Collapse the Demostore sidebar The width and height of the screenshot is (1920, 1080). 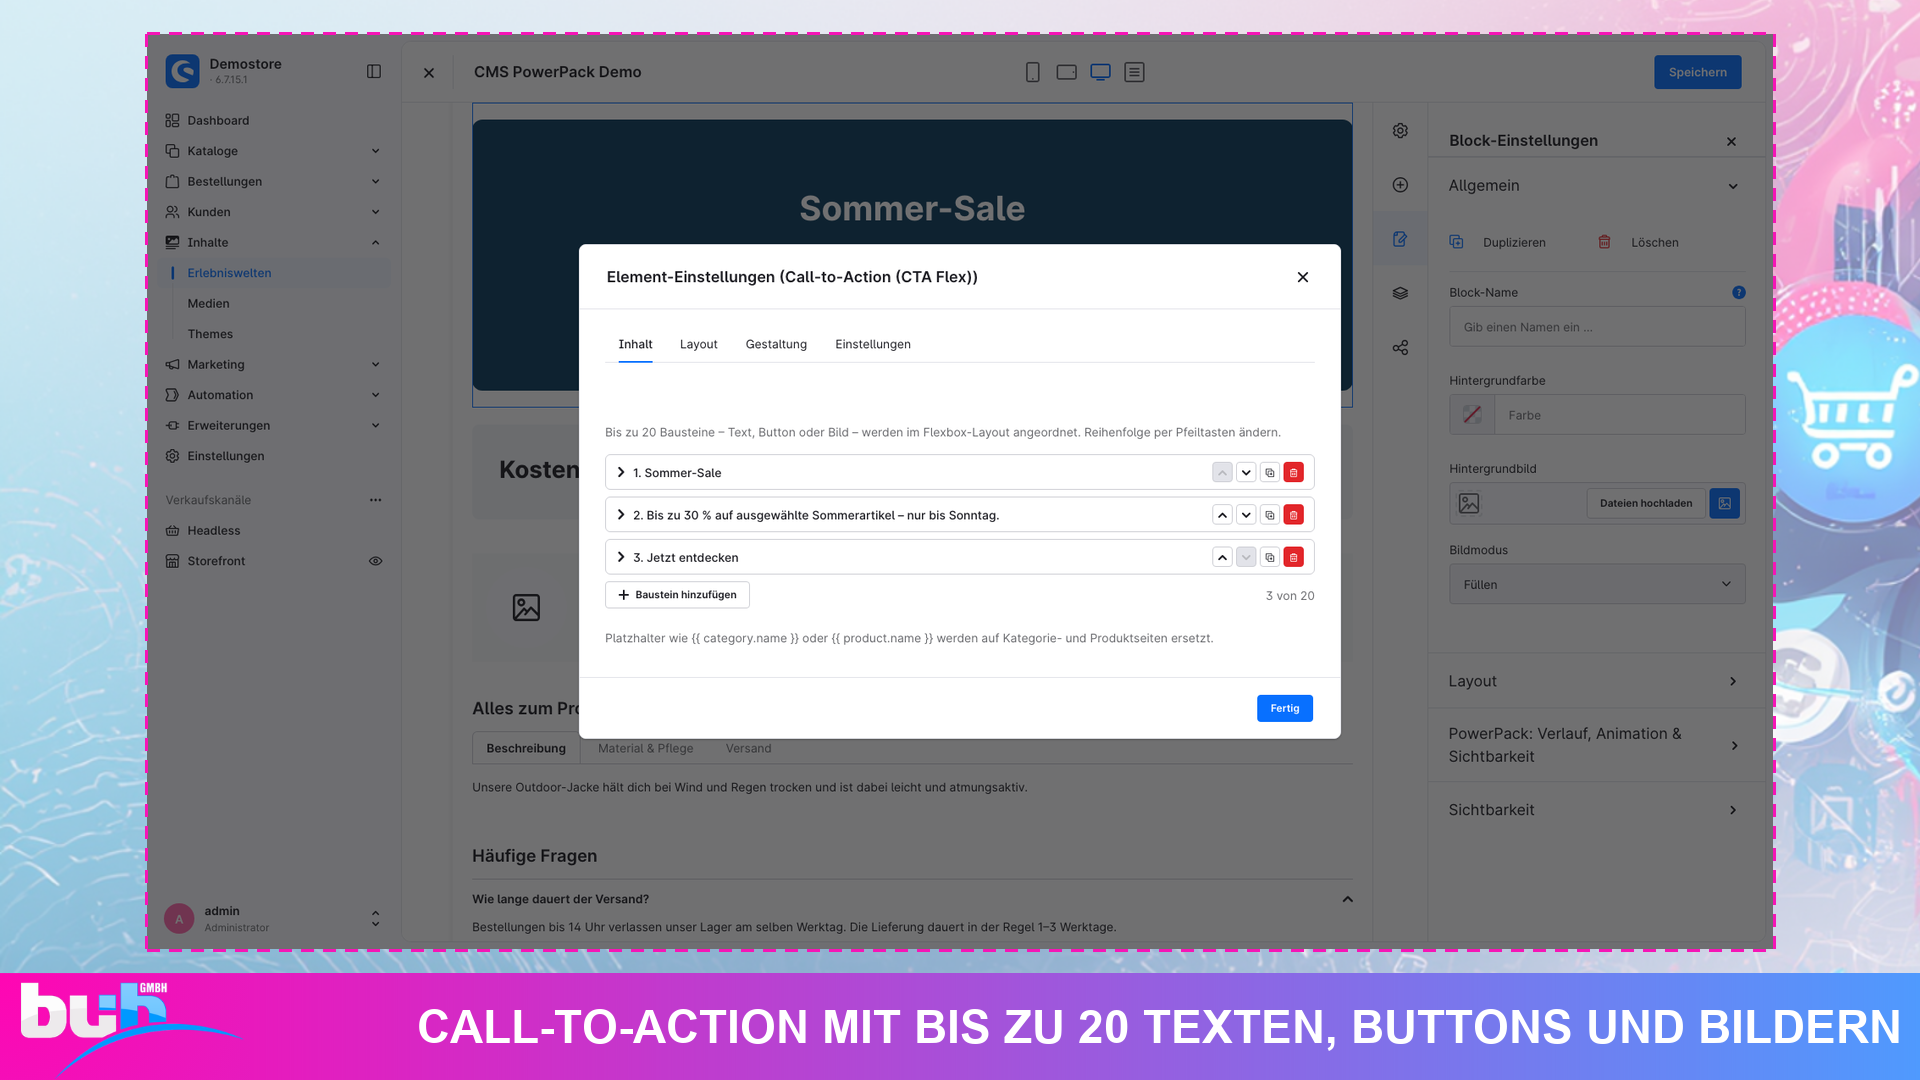click(374, 72)
